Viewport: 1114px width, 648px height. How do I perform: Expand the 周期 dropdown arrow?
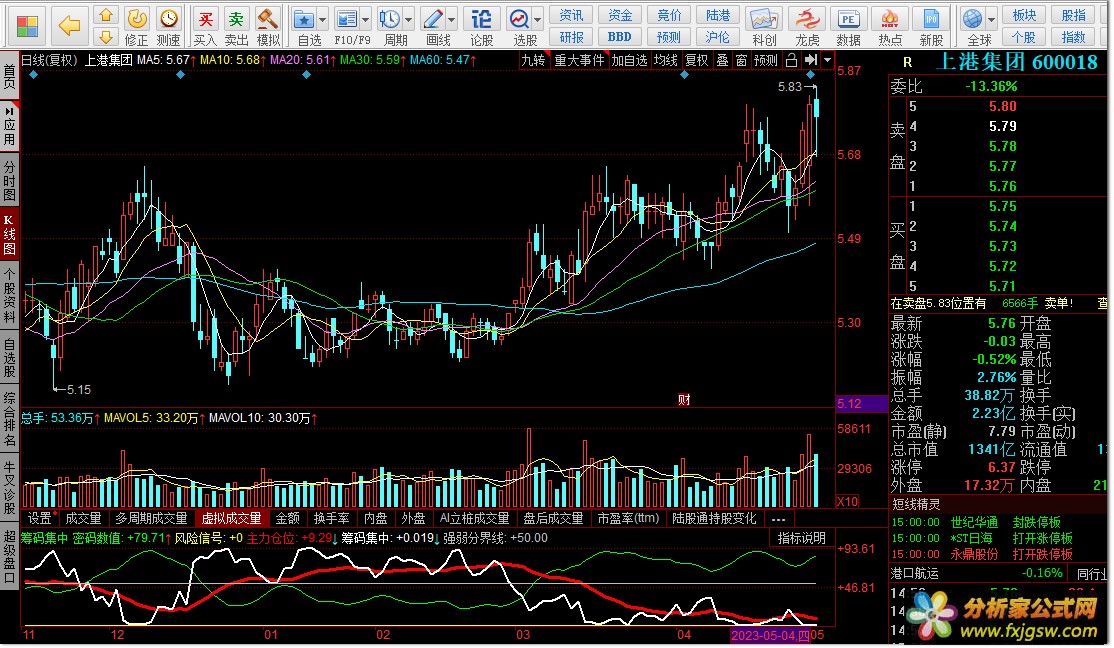[x=409, y=20]
